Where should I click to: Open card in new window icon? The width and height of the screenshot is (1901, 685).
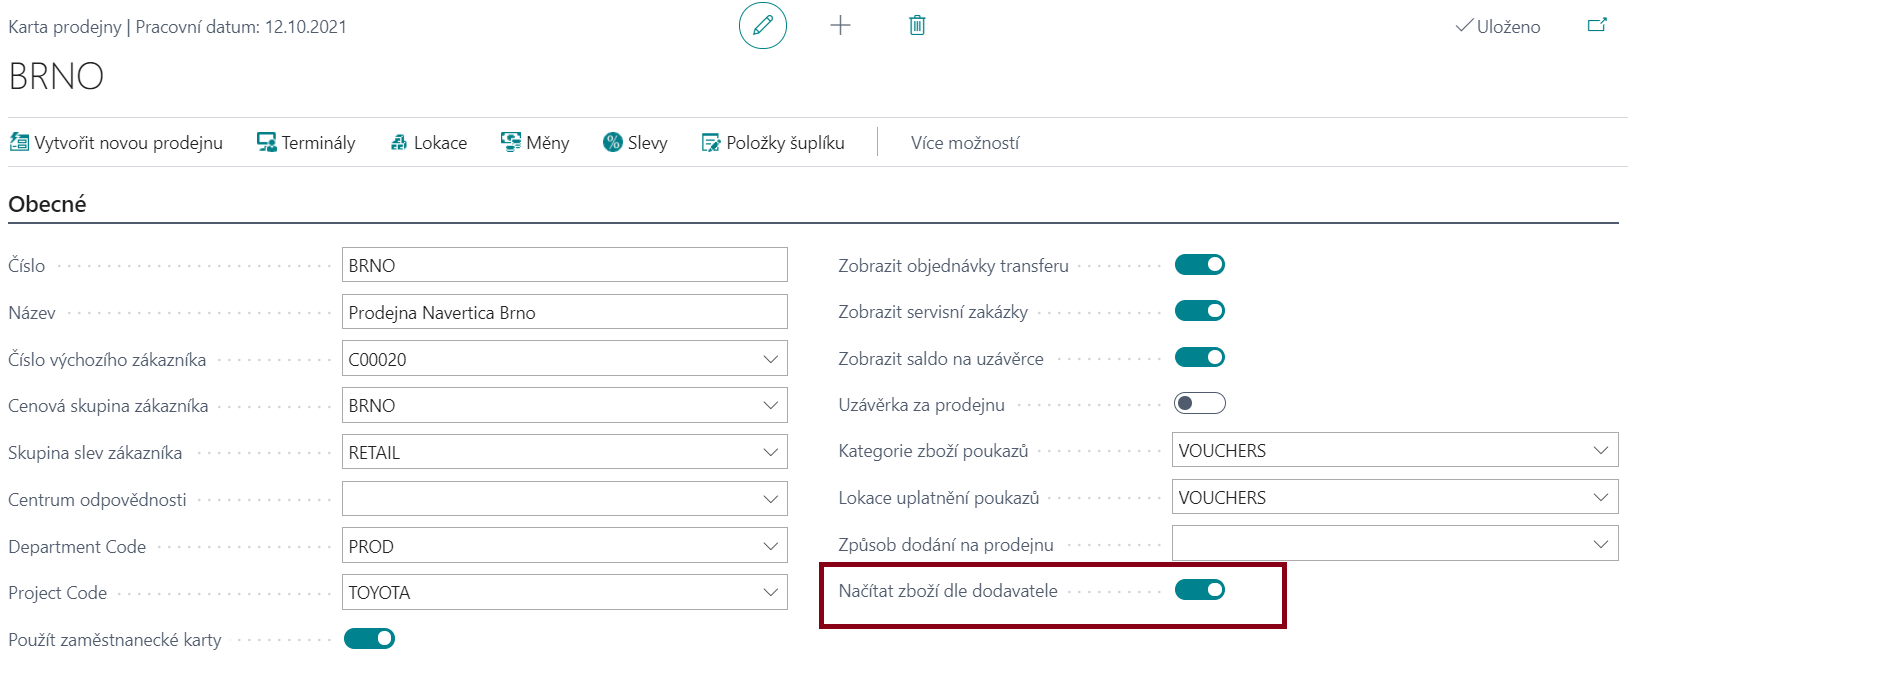tap(1597, 26)
